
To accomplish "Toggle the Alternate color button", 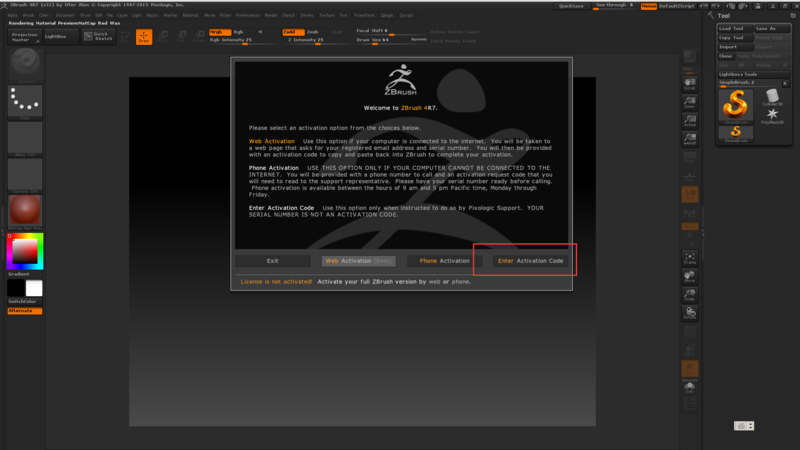I will pos(24,311).
